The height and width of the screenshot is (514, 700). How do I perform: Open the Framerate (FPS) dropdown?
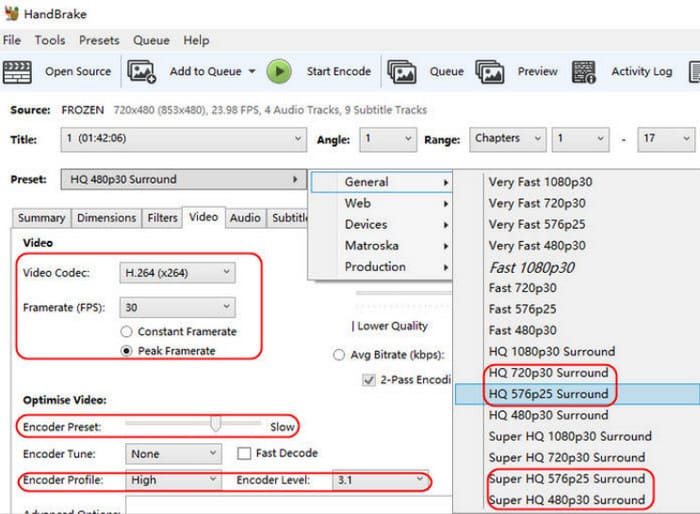(177, 307)
